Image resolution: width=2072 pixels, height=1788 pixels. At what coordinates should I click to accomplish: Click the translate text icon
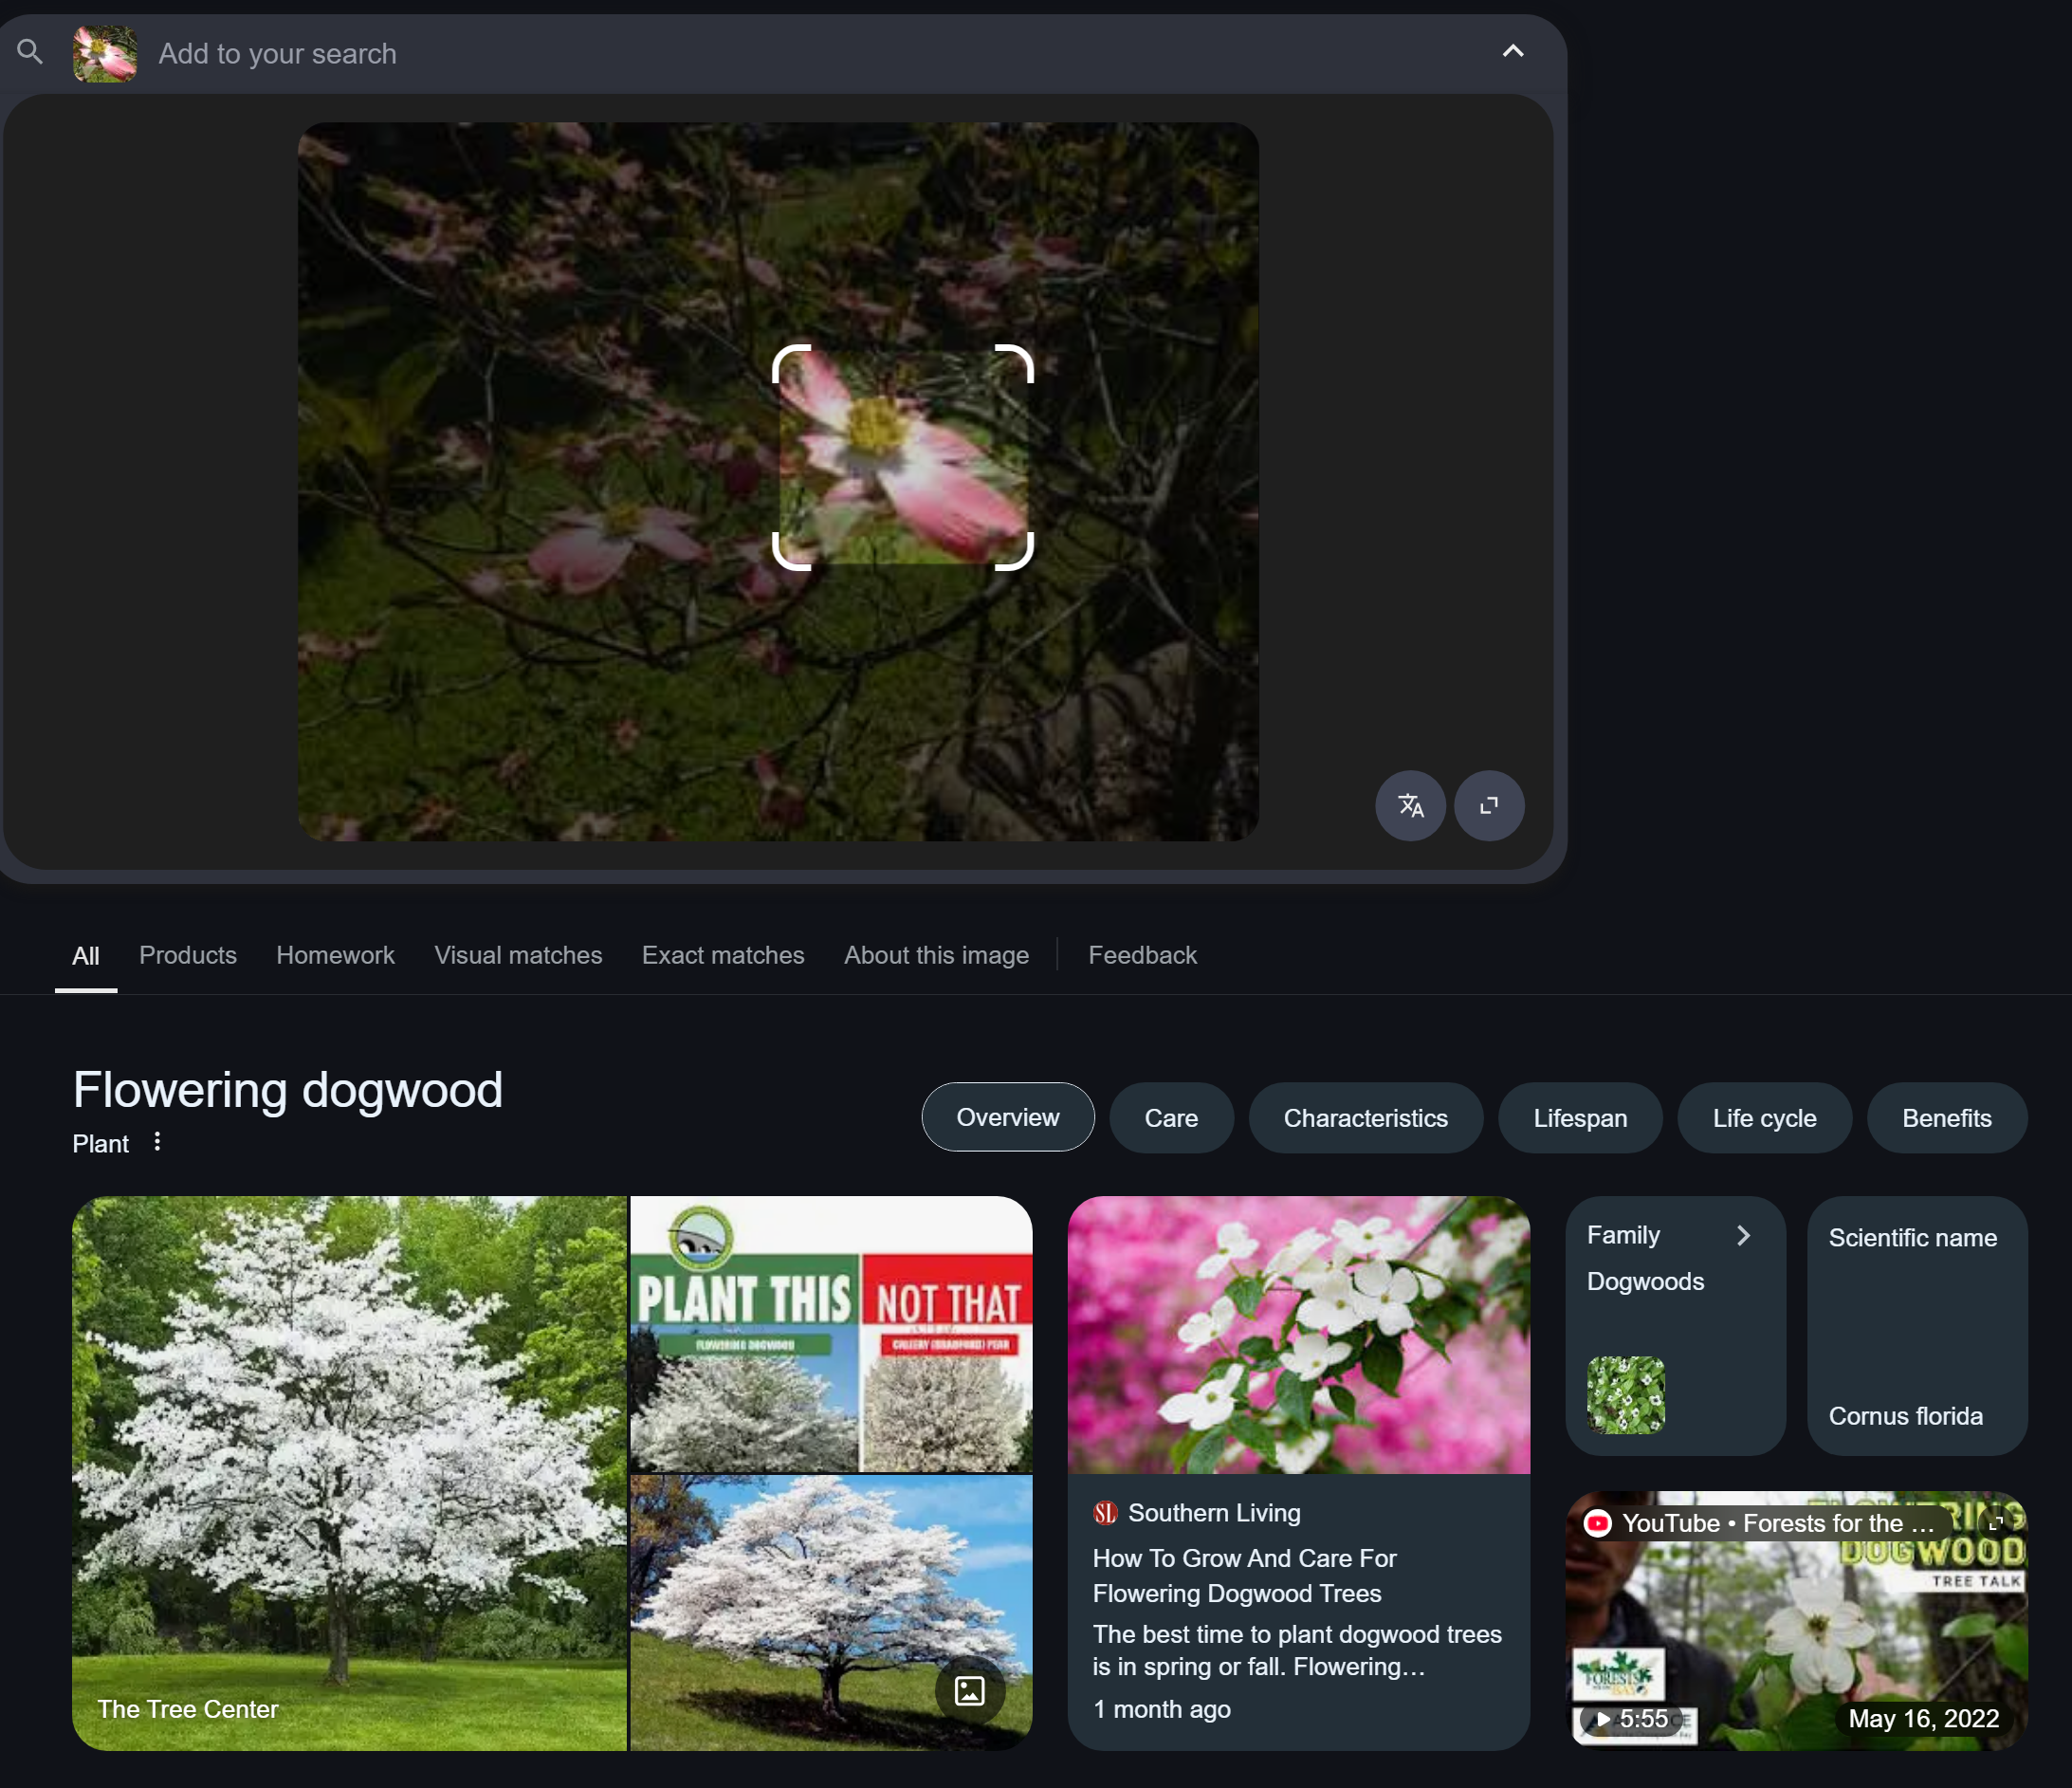tap(1410, 805)
